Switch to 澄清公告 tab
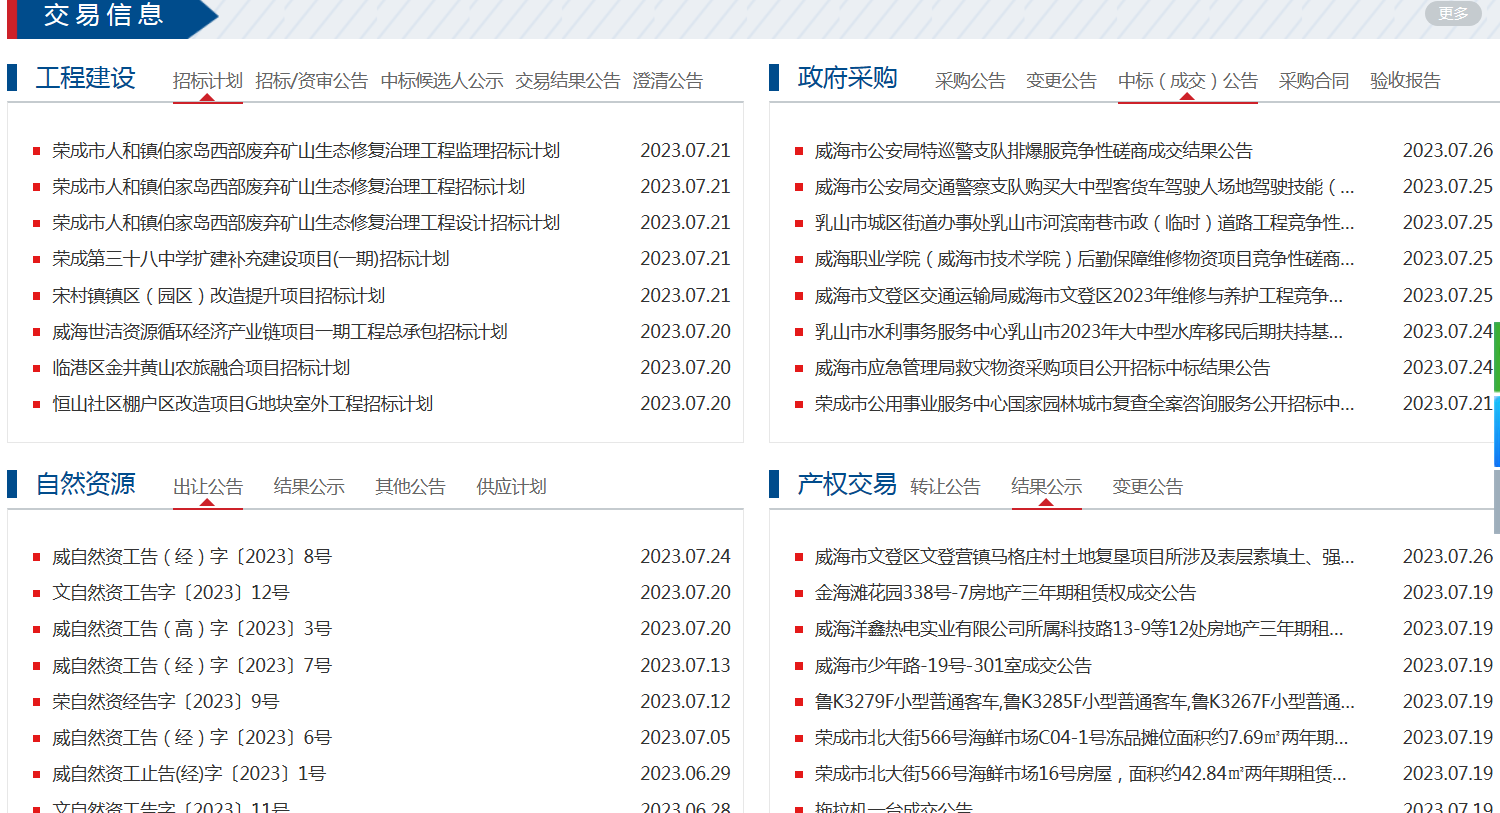Screen dimensions: 1500x813 coord(667,81)
